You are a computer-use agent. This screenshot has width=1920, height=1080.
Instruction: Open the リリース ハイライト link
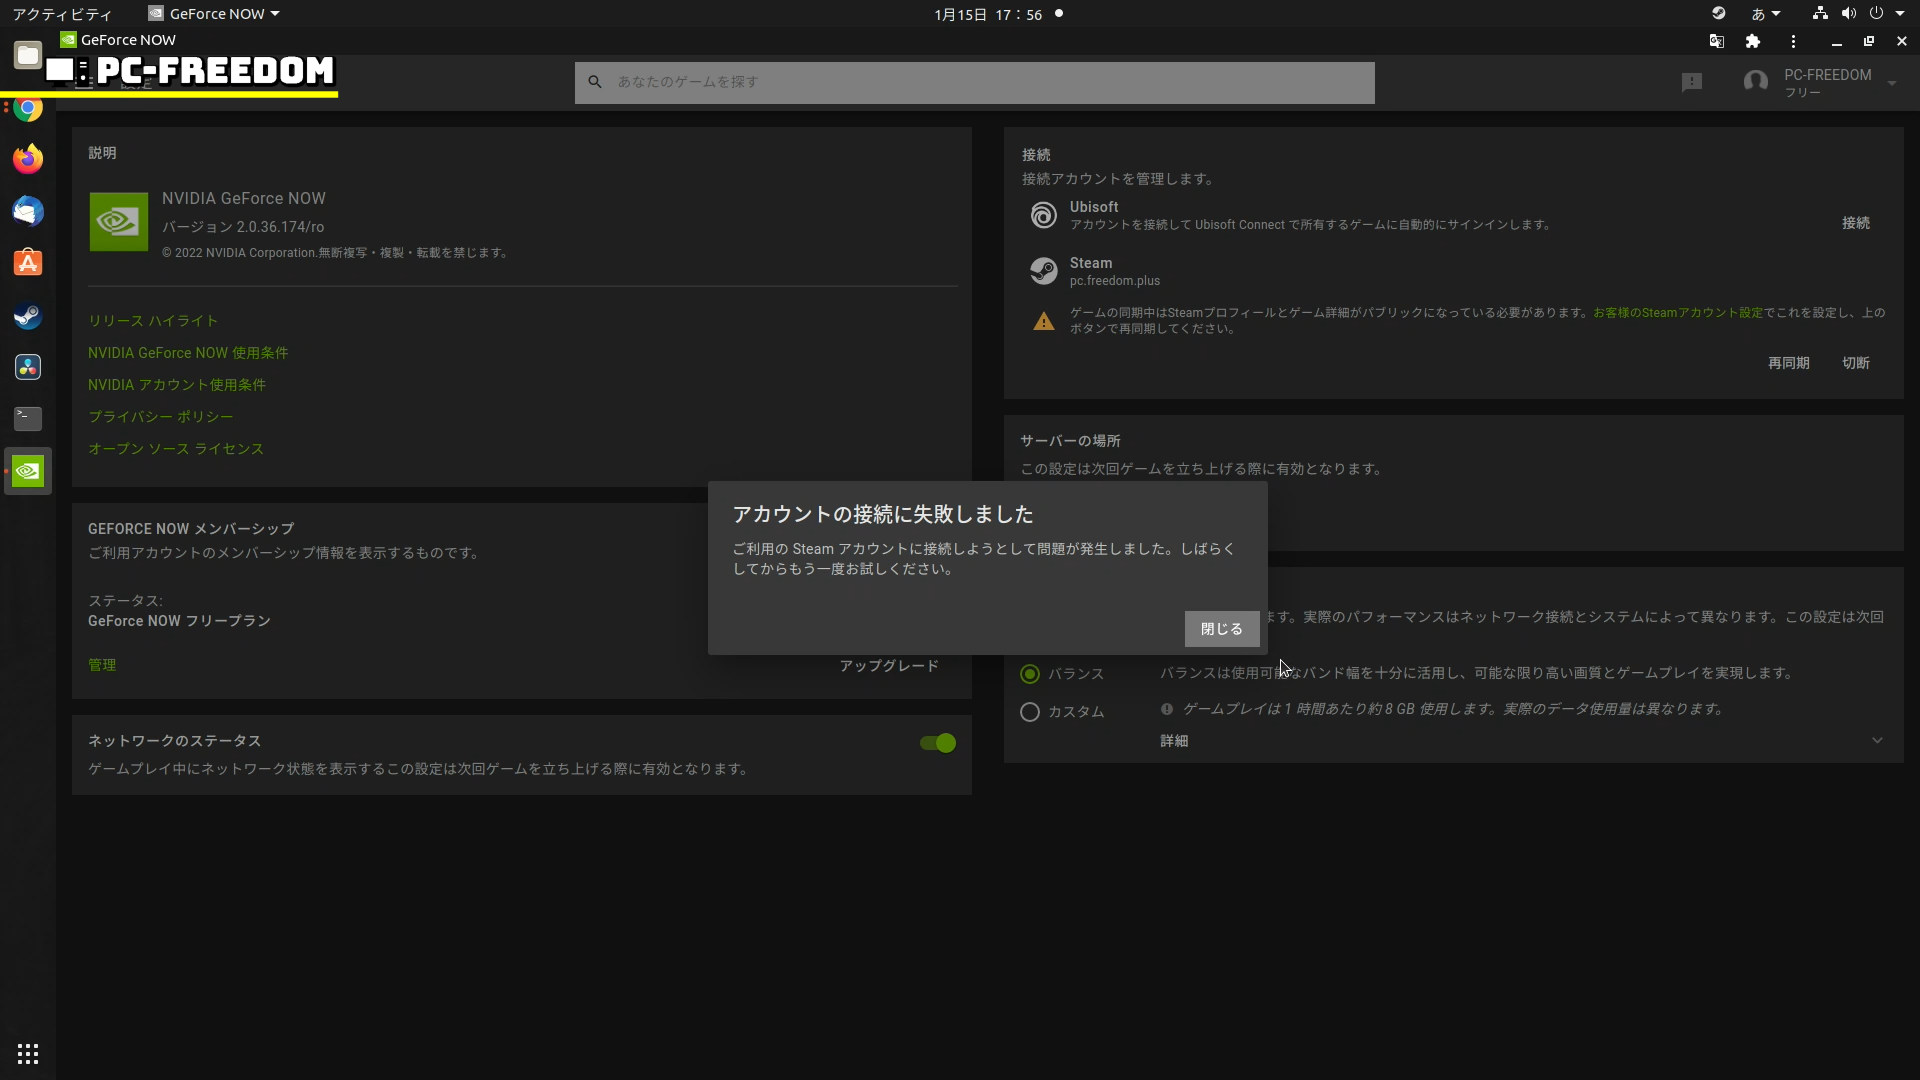pos(153,321)
